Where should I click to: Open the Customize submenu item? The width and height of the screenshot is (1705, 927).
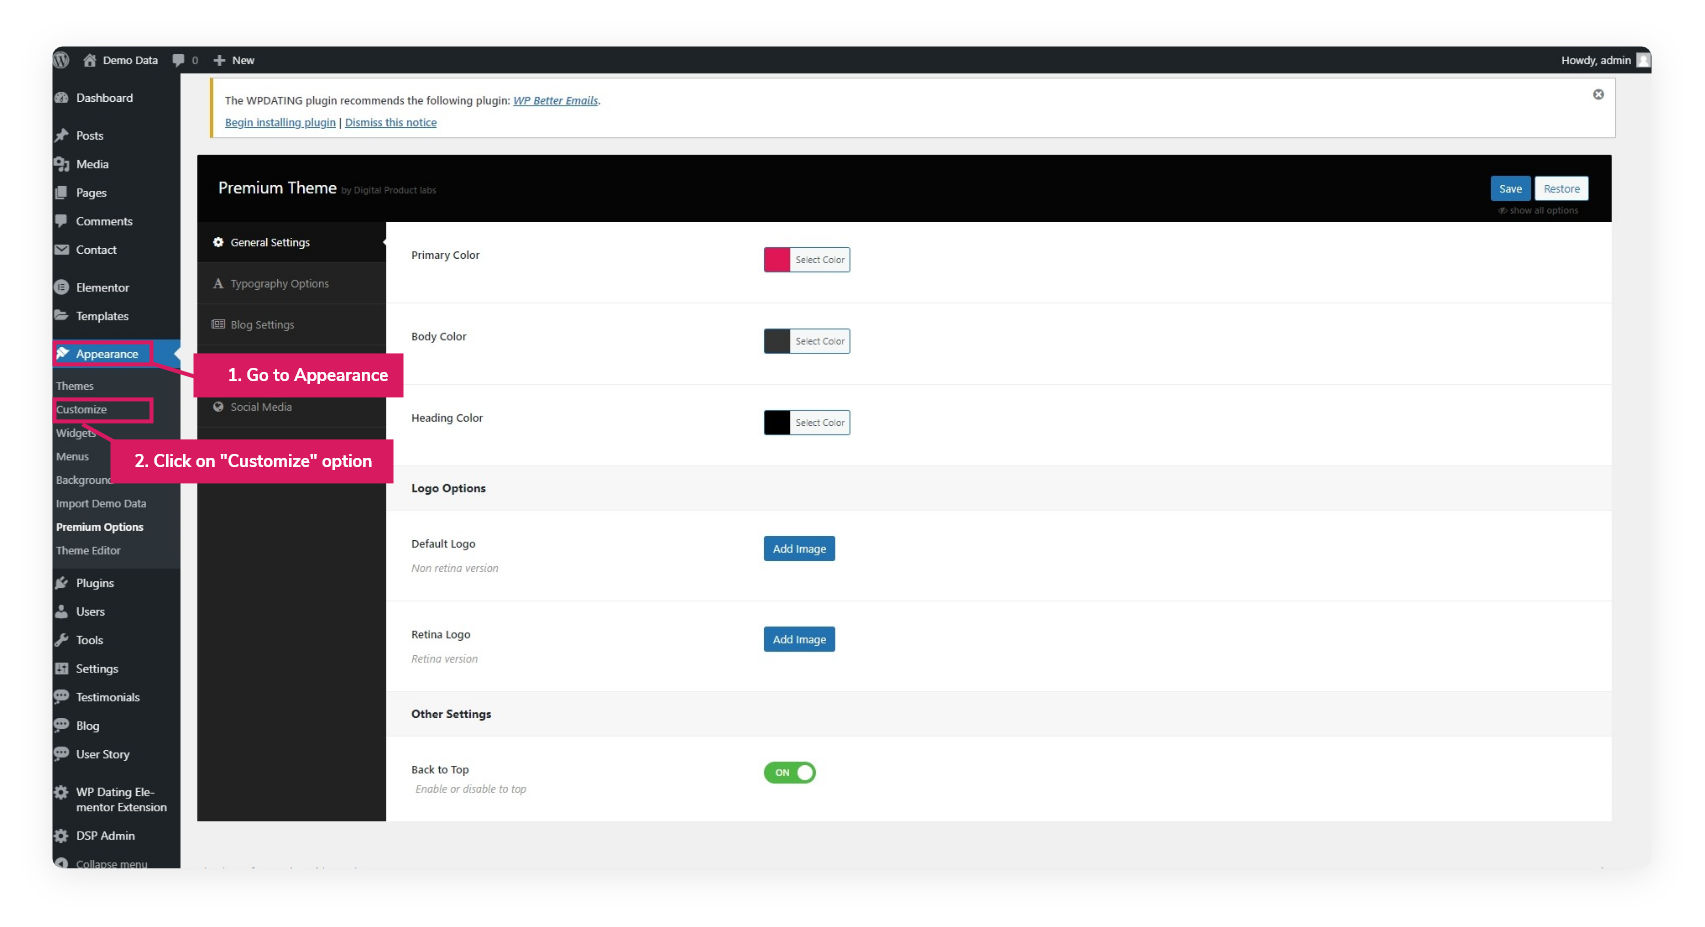tap(82, 410)
